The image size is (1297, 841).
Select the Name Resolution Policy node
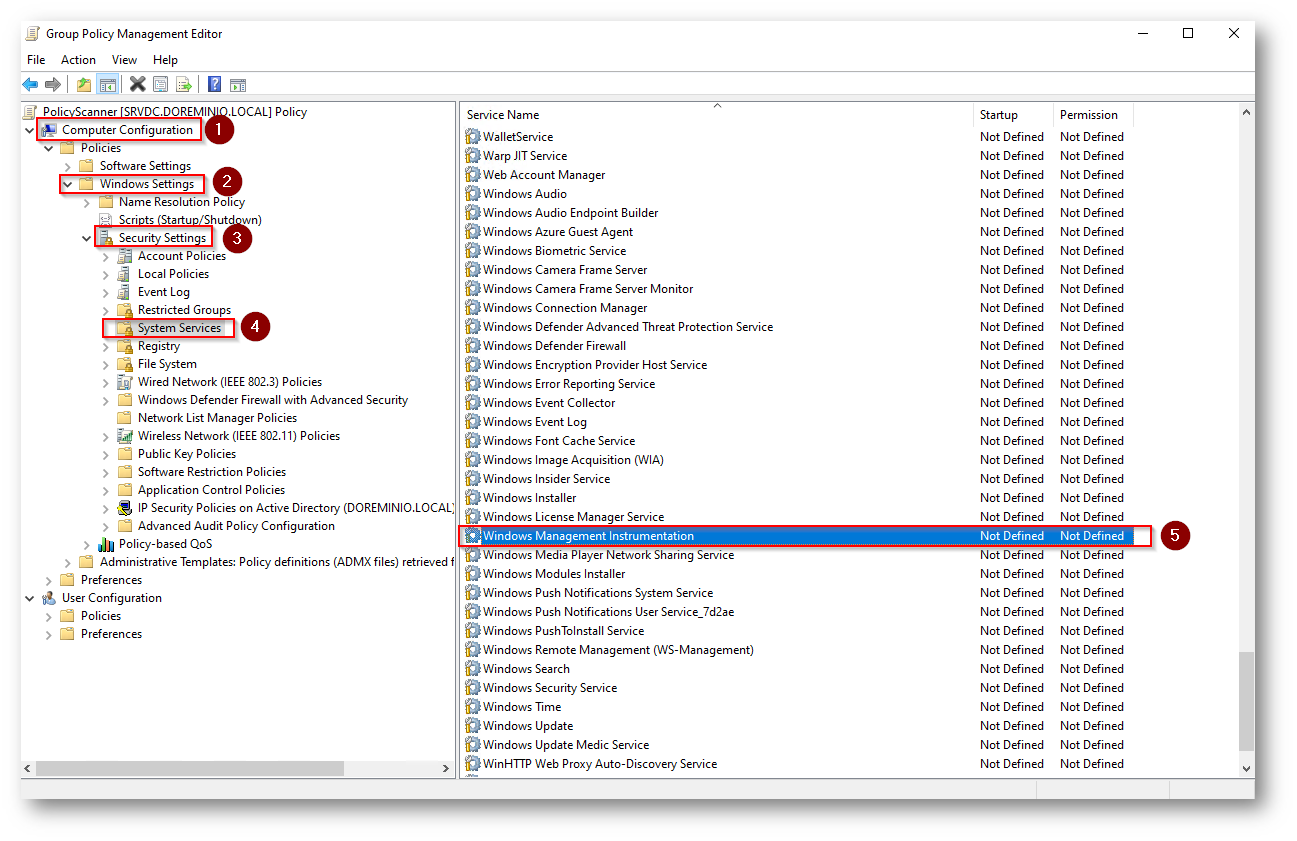[182, 202]
